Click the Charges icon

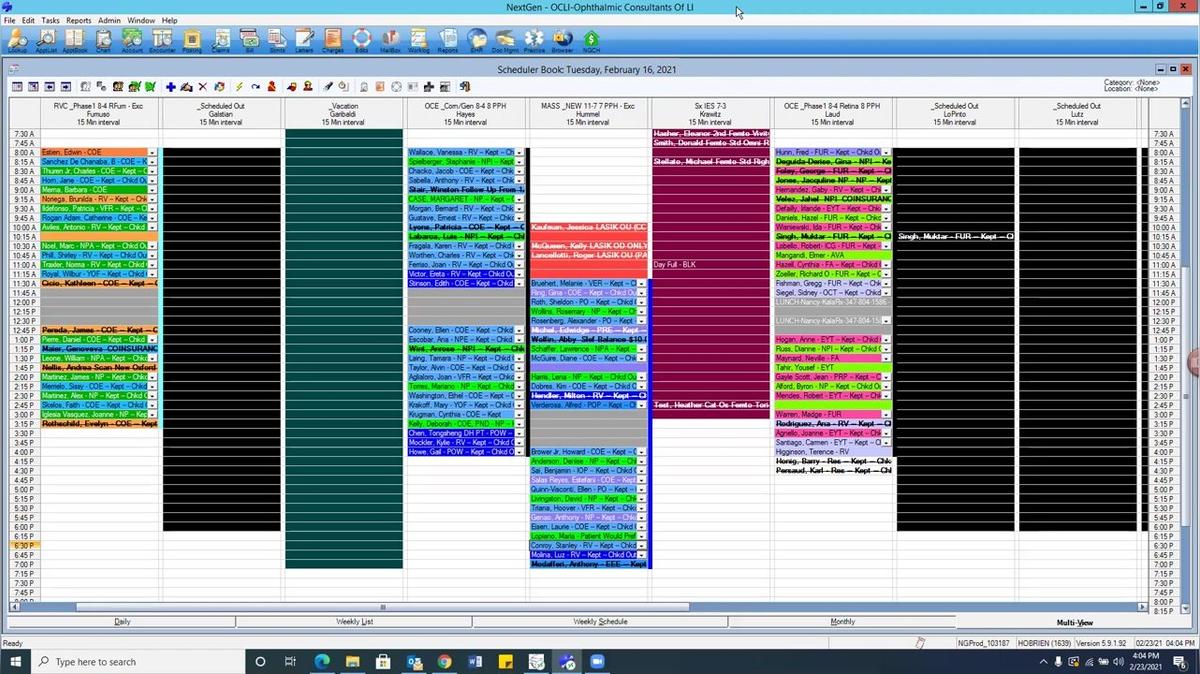[x=333, y=40]
